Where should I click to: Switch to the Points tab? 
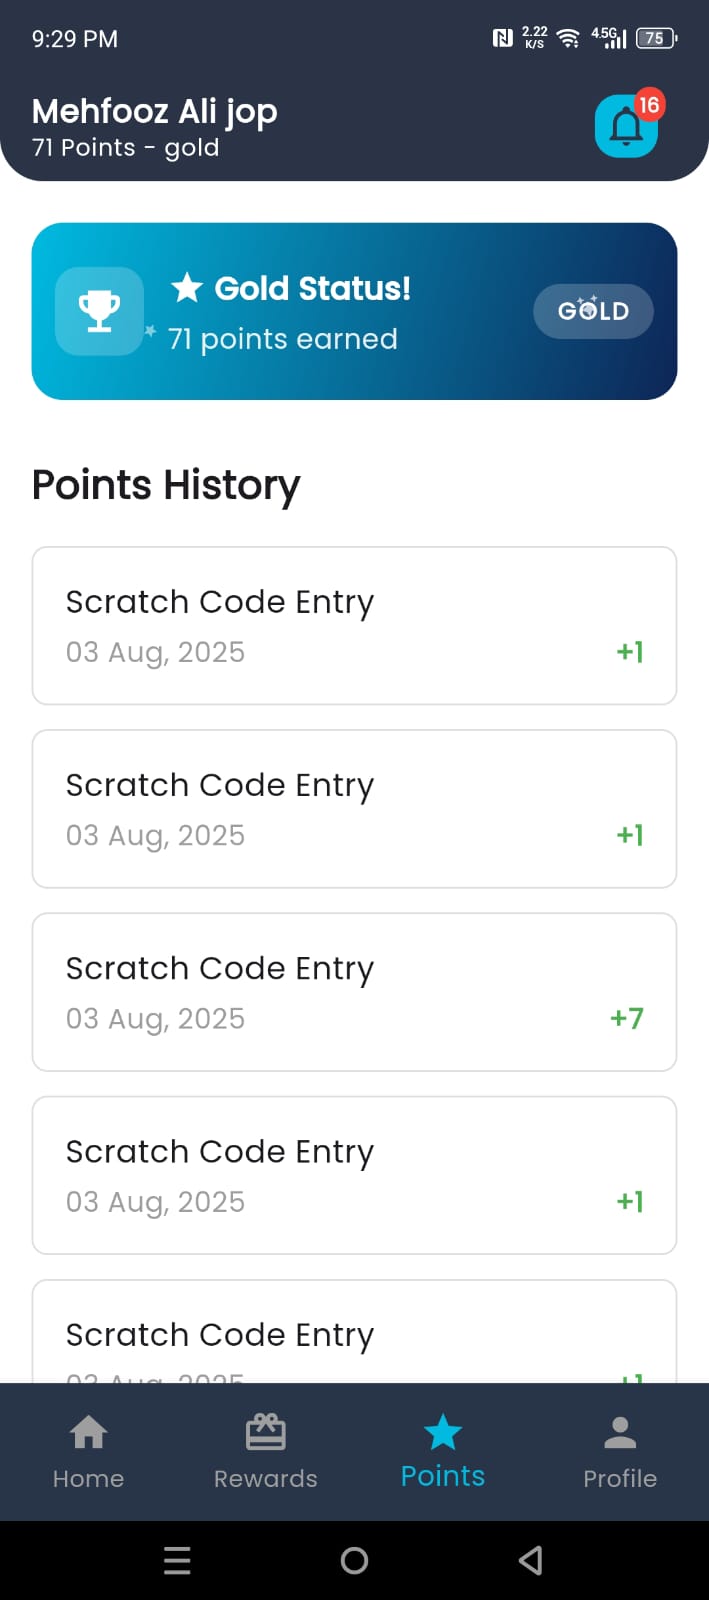[442, 1452]
